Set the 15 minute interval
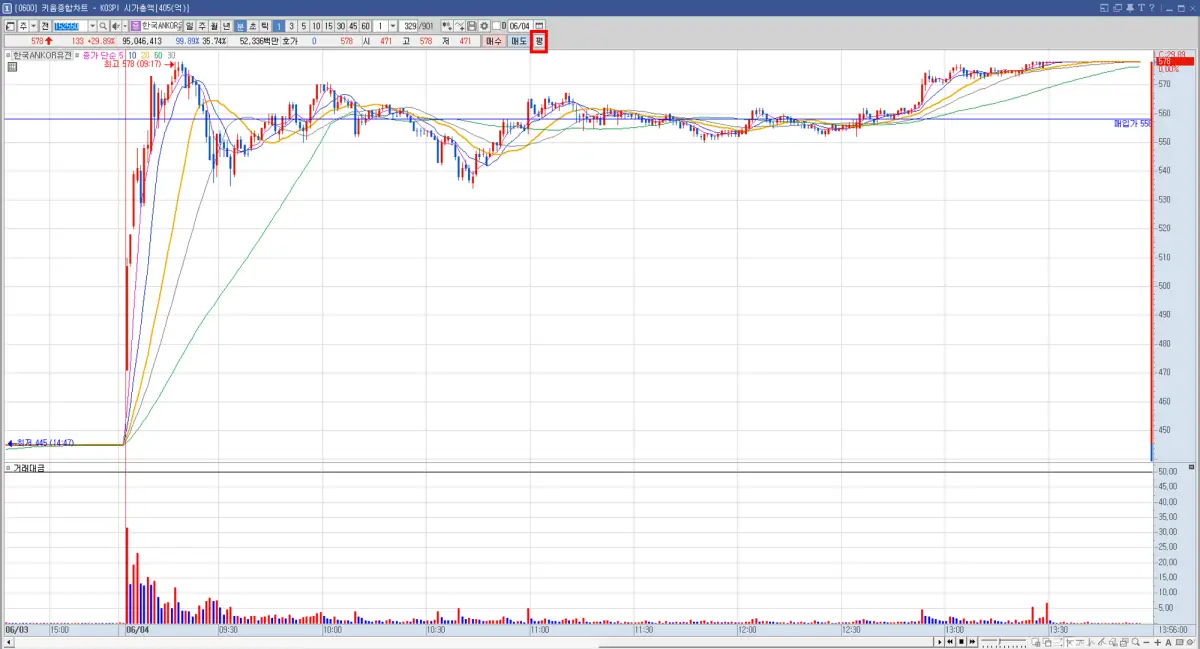Image resolution: width=1200 pixels, height=649 pixels. [328, 25]
